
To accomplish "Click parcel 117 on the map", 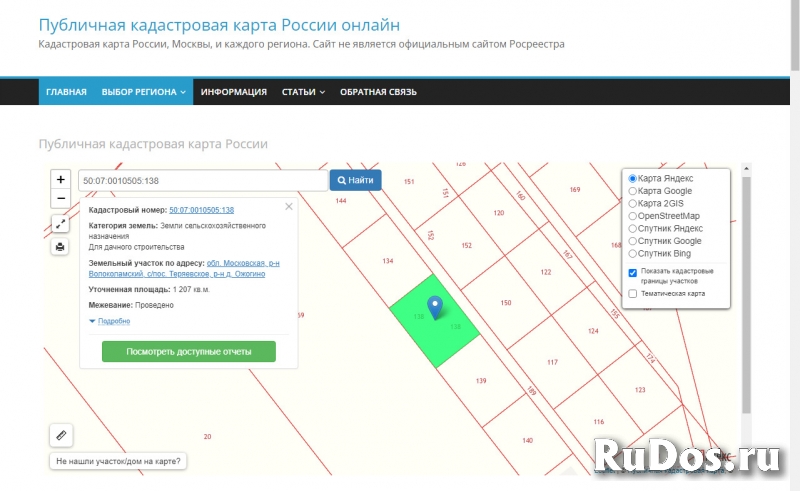I will pyautogui.click(x=553, y=362).
